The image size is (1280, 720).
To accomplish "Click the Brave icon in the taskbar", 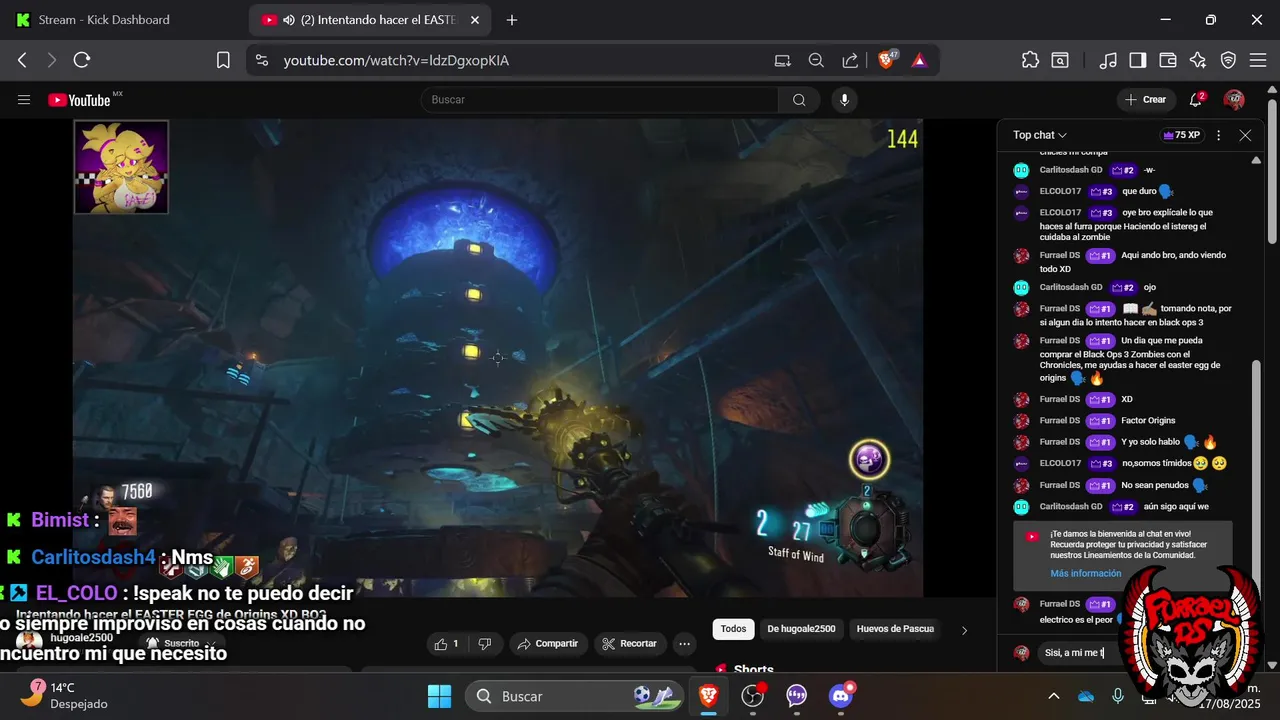I will click(x=708, y=696).
